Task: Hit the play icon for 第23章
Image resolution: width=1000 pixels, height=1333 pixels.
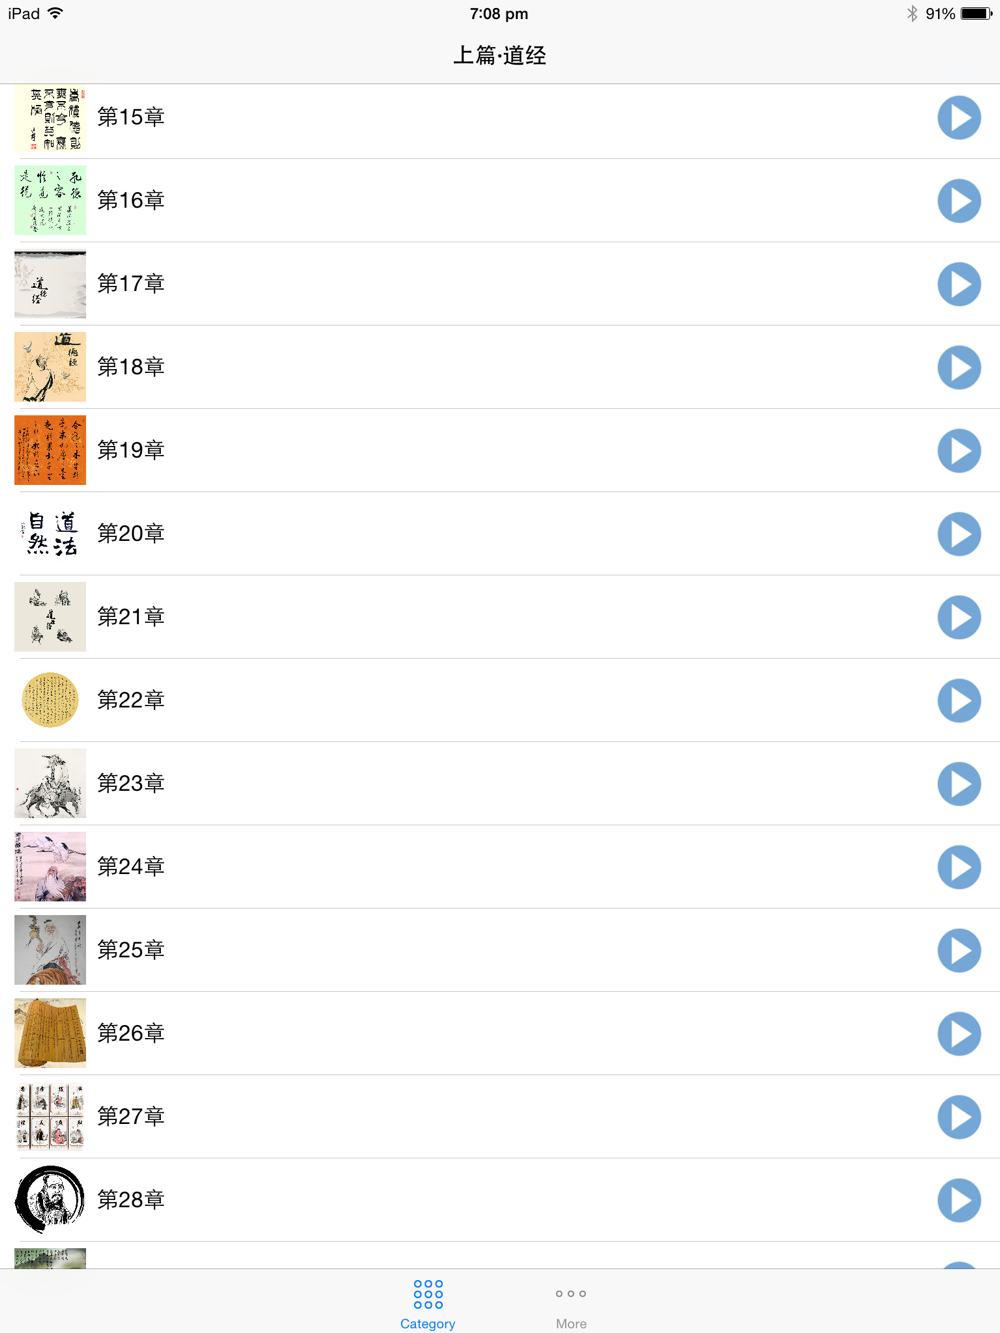Action: [x=958, y=784]
